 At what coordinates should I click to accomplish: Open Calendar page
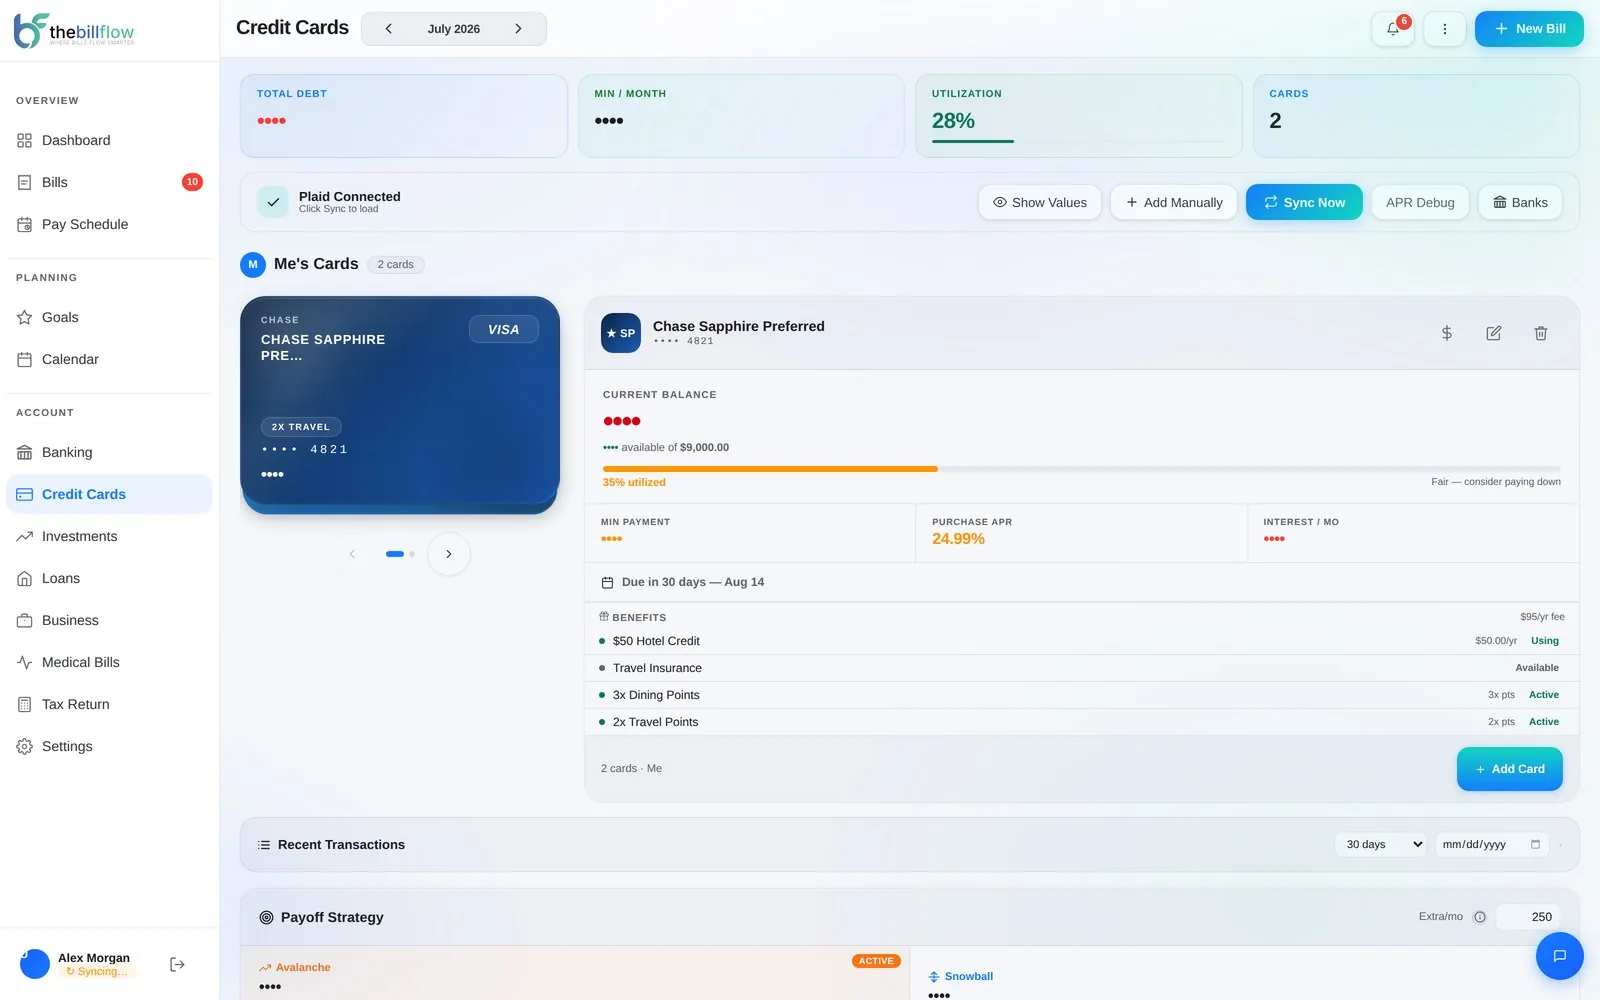[x=109, y=359]
